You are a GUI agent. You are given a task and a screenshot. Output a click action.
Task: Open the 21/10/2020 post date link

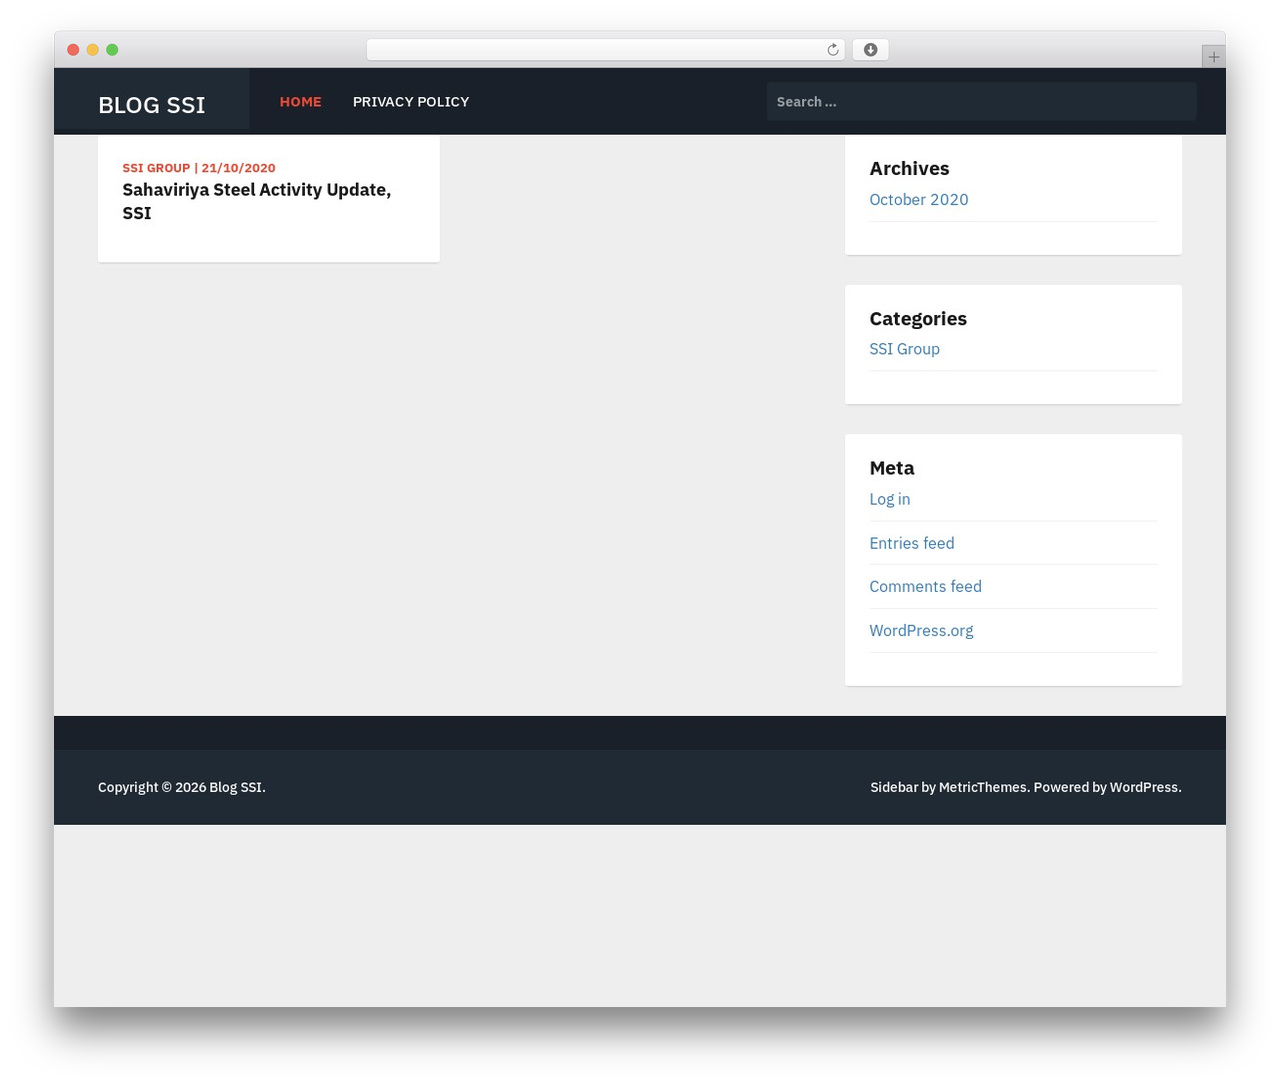[238, 168]
